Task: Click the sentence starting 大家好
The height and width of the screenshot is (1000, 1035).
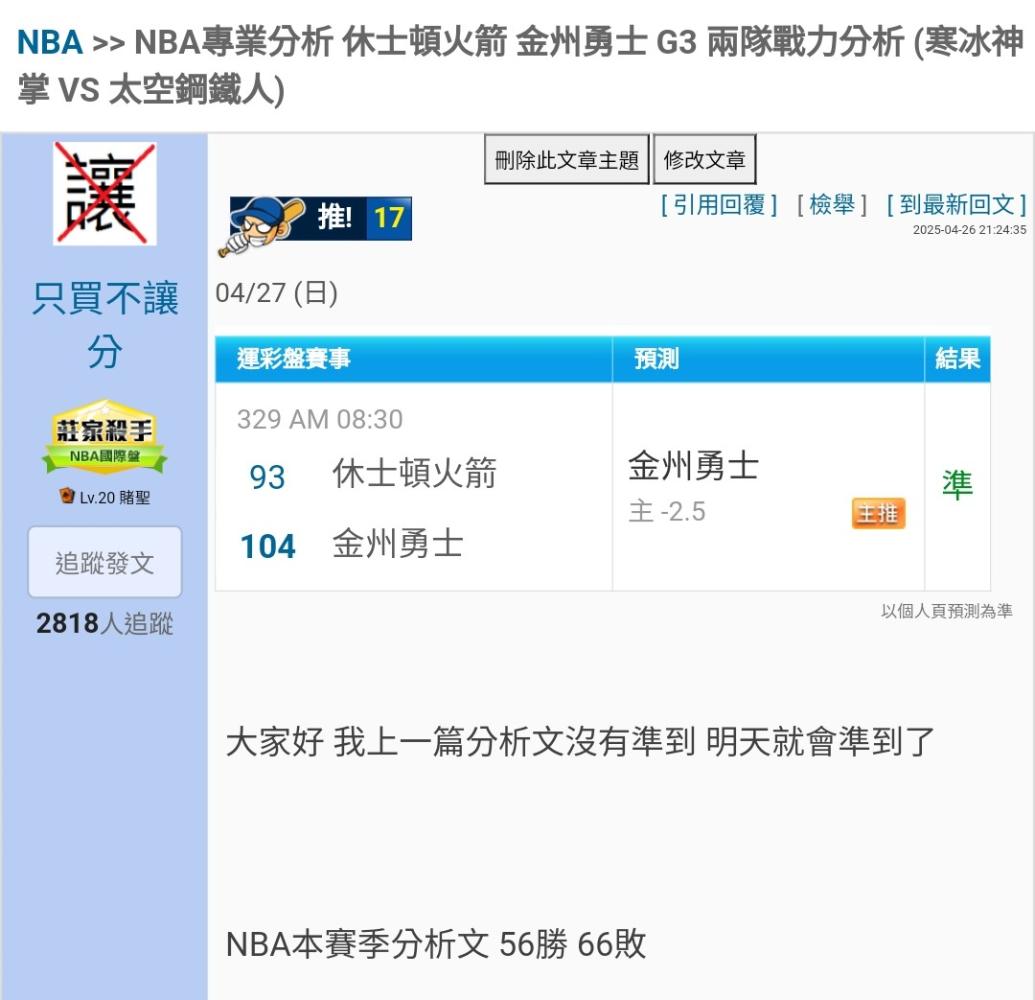Action: [x=580, y=741]
